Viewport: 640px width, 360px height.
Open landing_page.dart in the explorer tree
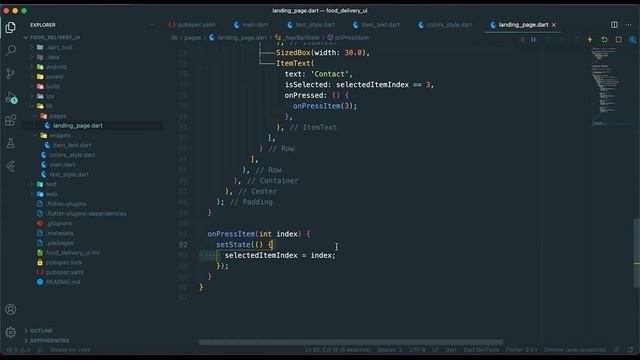(x=78, y=126)
